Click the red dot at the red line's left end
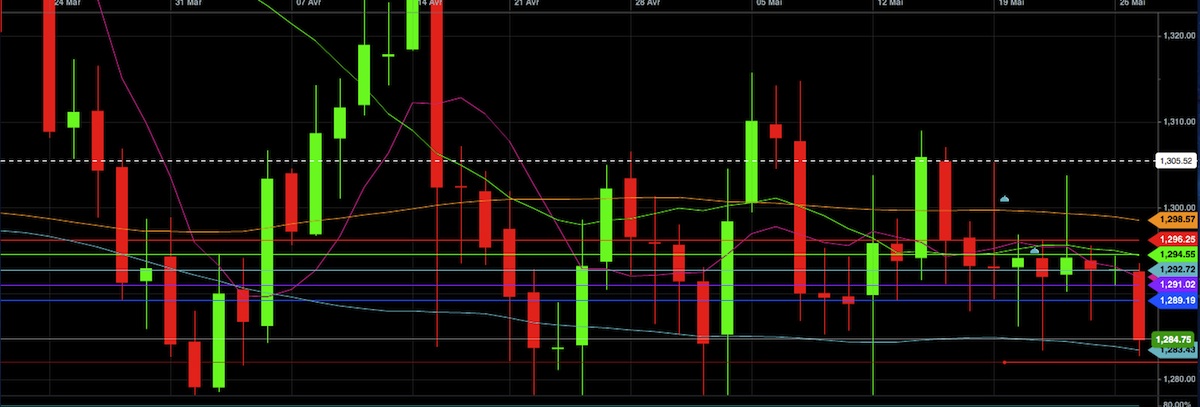 [1005, 363]
